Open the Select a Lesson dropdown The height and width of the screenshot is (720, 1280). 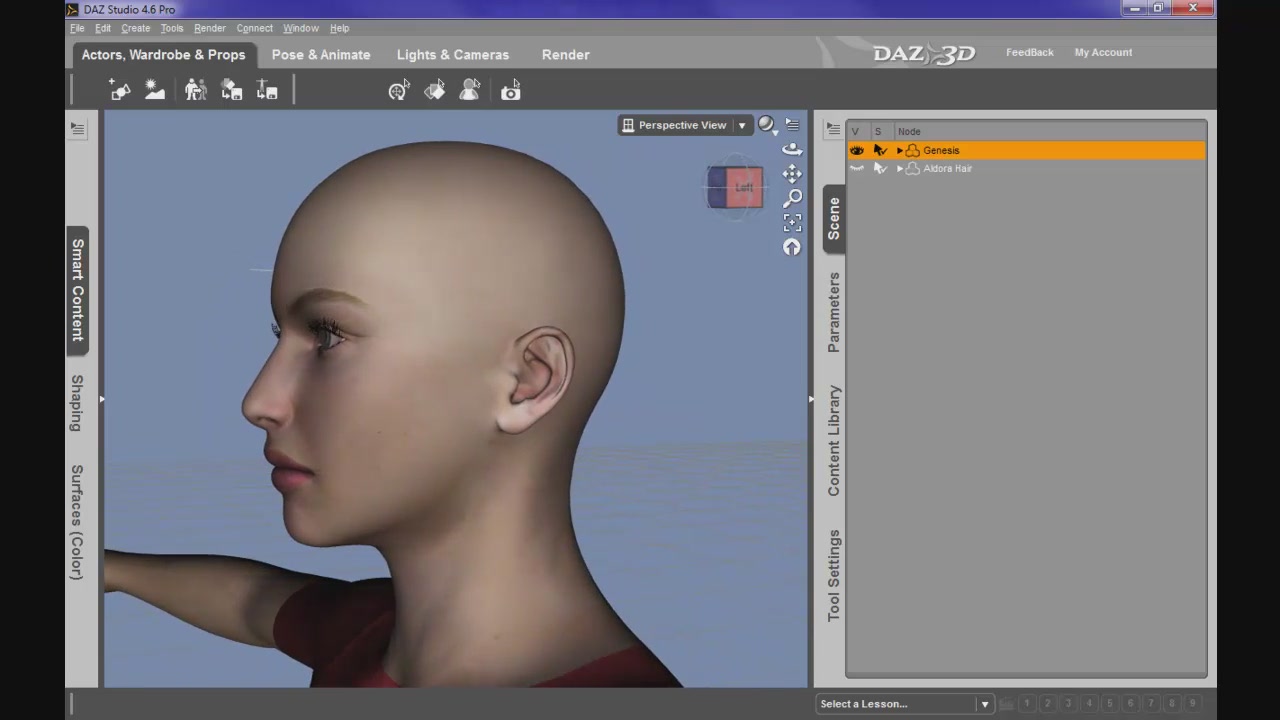(x=904, y=703)
